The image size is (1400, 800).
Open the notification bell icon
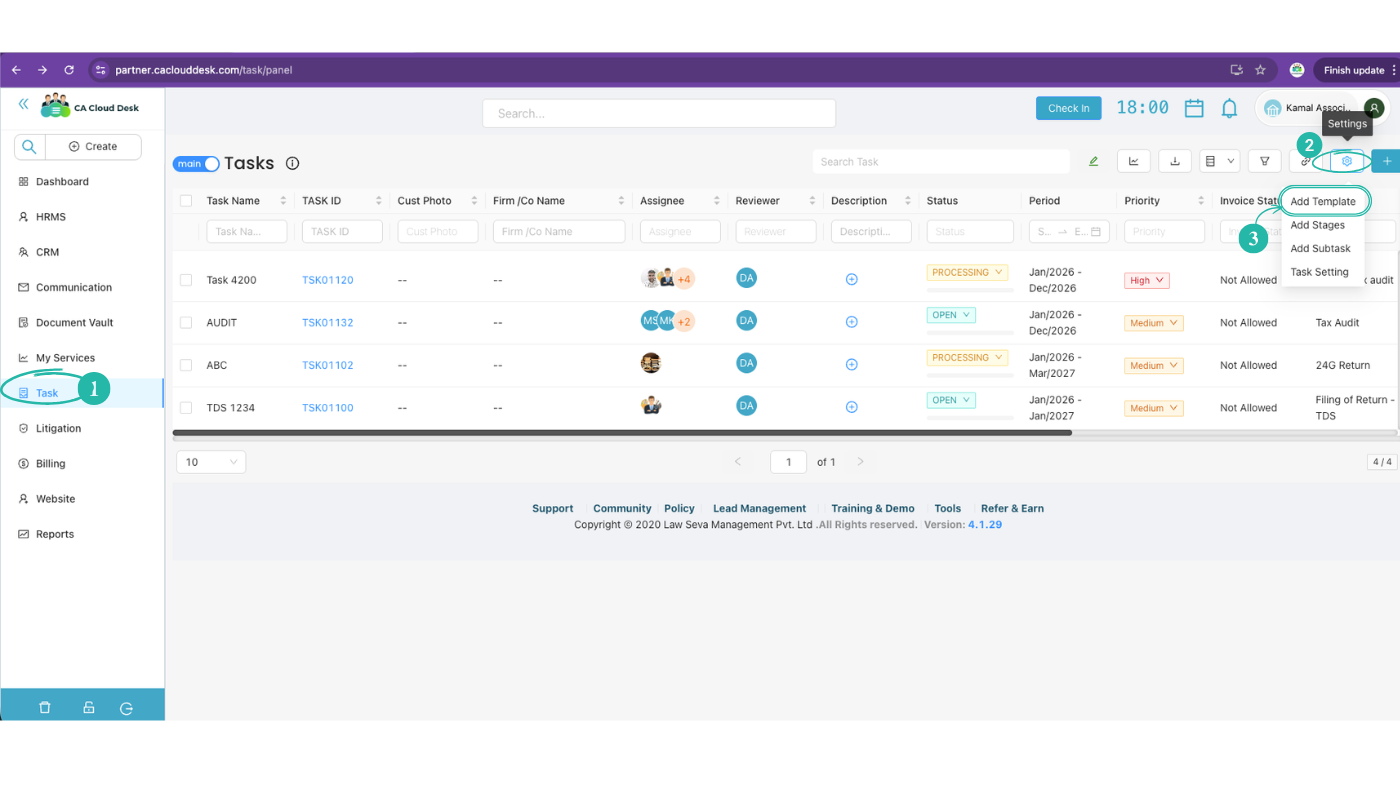(1229, 108)
